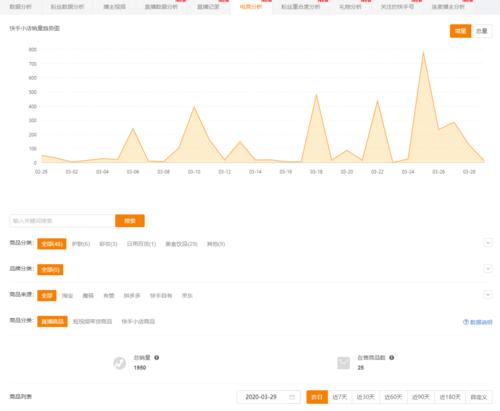The height and width of the screenshot is (411, 500).
Task: Select the 近7天 time range
Action: click(x=340, y=397)
